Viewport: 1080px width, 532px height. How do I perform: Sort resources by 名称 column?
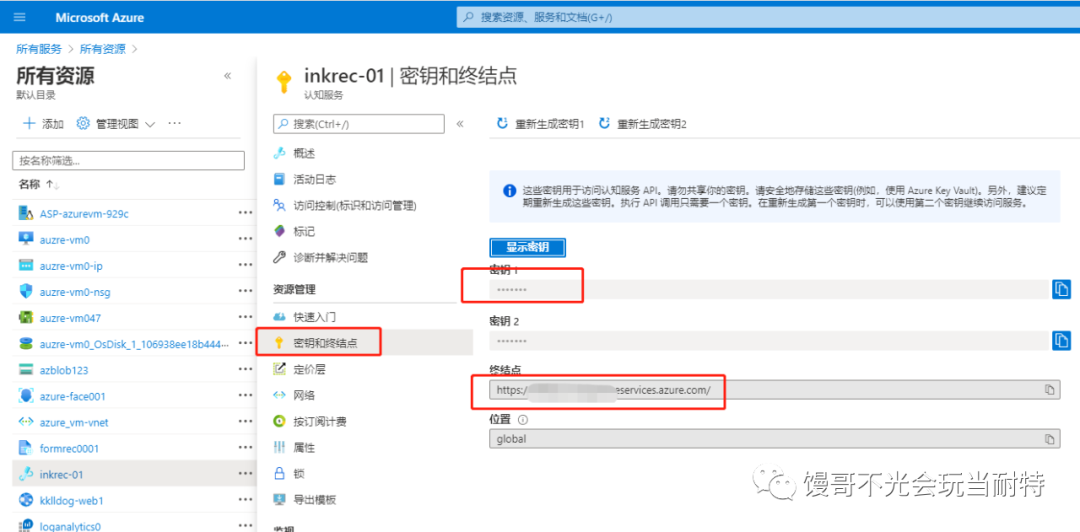click(39, 185)
